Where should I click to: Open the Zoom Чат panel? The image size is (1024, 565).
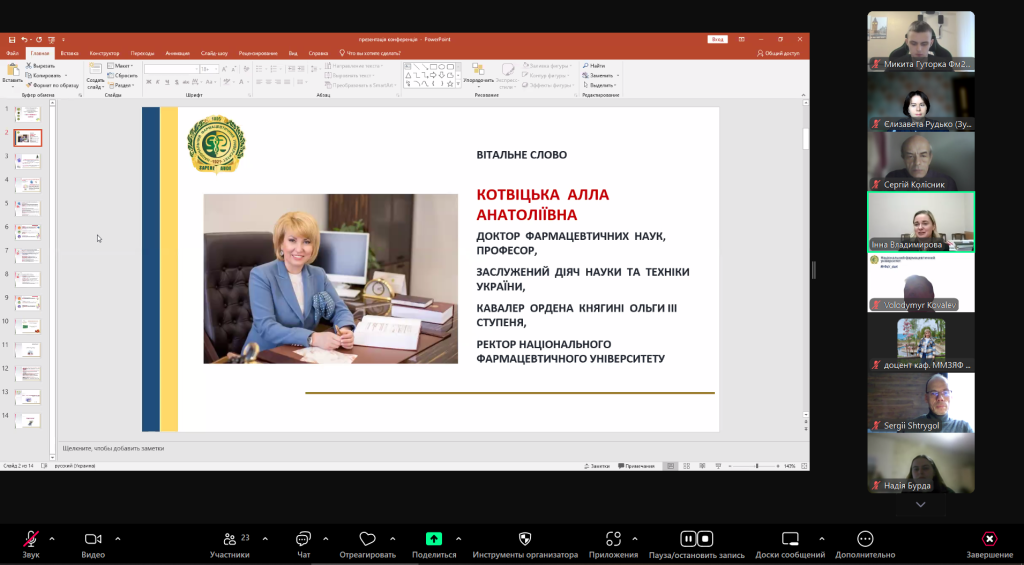pos(303,544)
